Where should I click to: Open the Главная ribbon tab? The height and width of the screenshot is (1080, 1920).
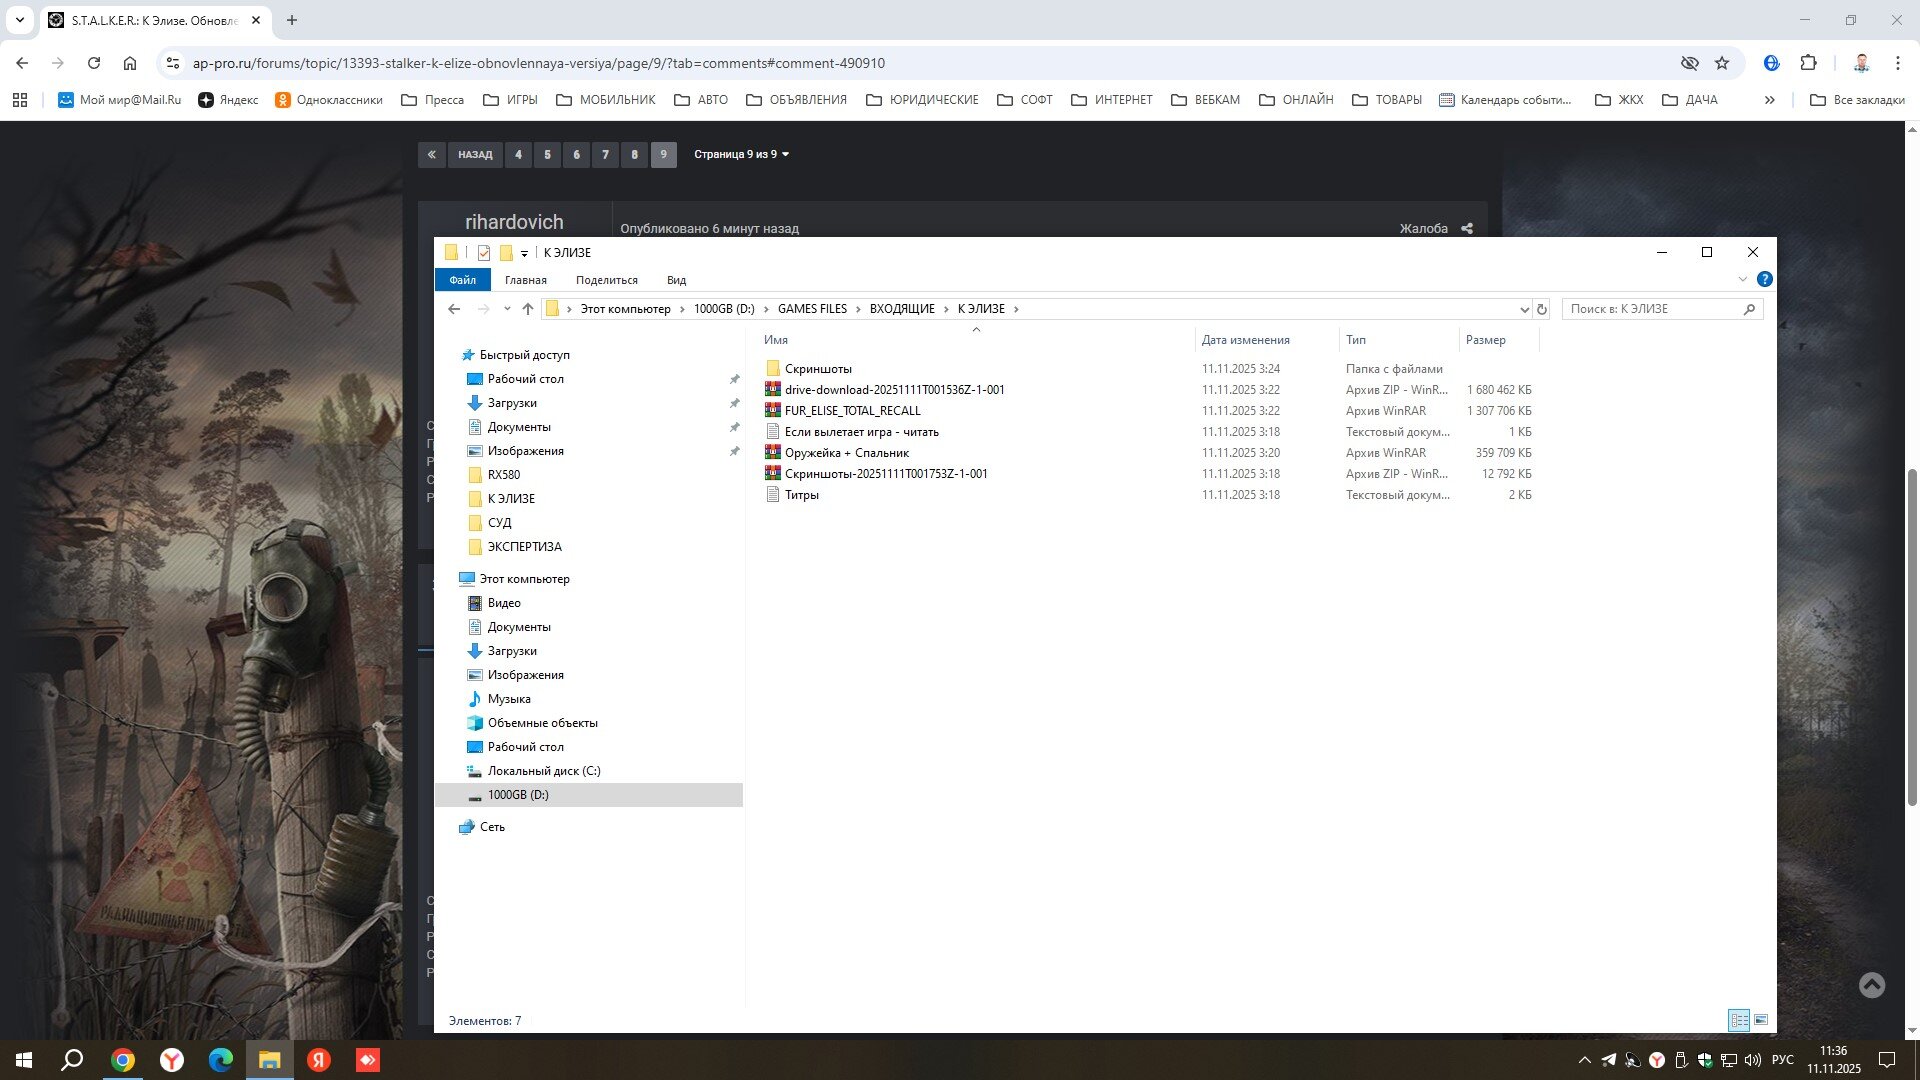click(525, 280)
